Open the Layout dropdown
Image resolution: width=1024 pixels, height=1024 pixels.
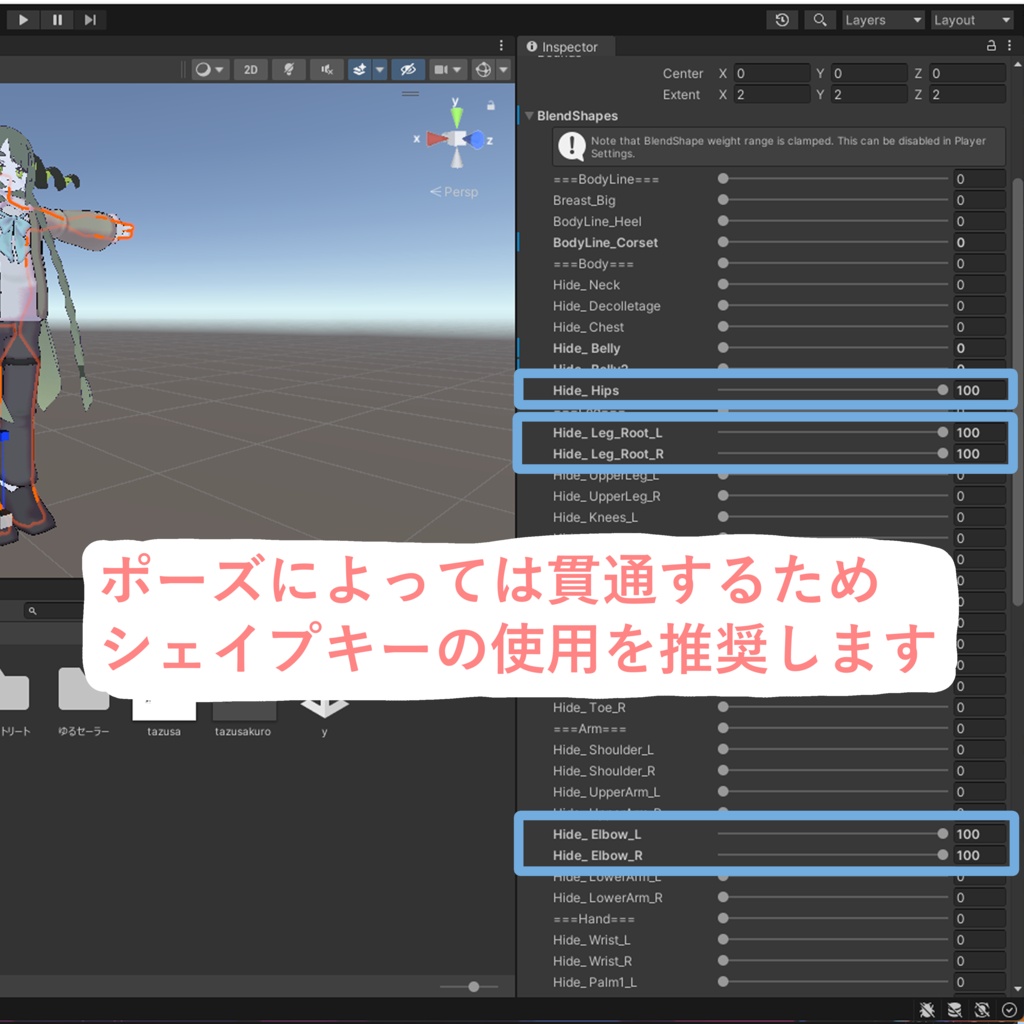coord(972,20)
